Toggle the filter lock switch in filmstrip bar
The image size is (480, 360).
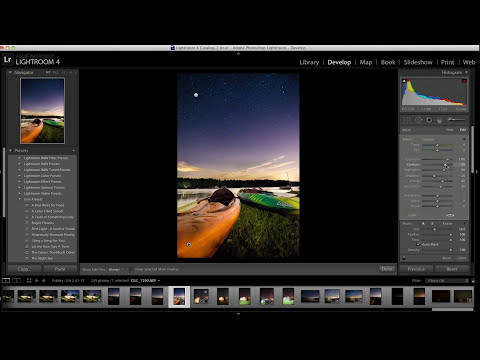coord(473,281)
